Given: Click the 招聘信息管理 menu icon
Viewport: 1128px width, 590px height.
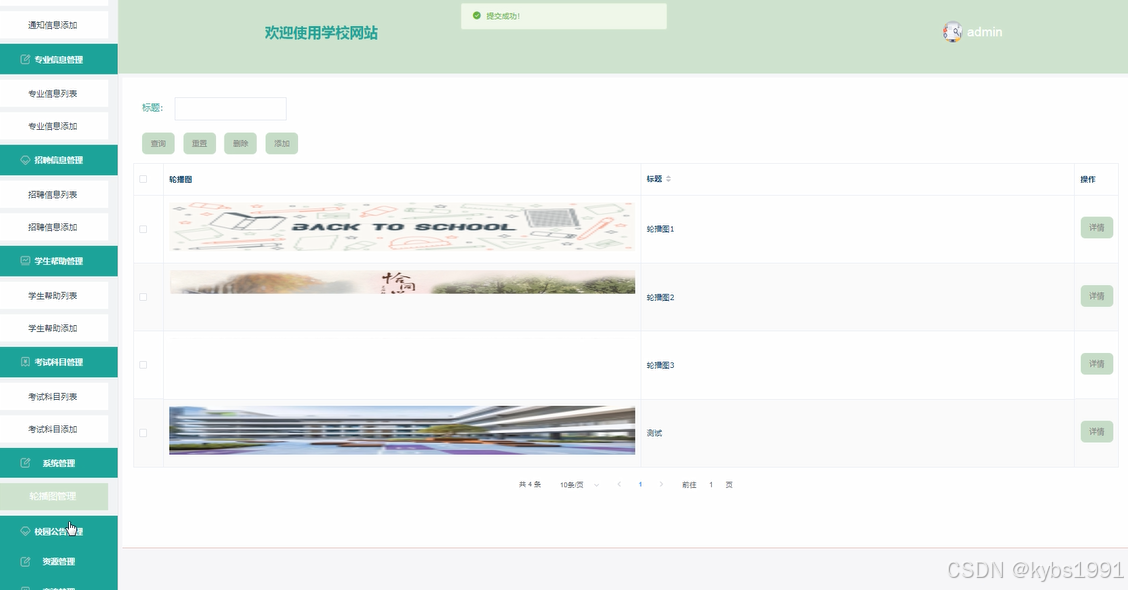Looking at the screenshot, I should (25, 160).
